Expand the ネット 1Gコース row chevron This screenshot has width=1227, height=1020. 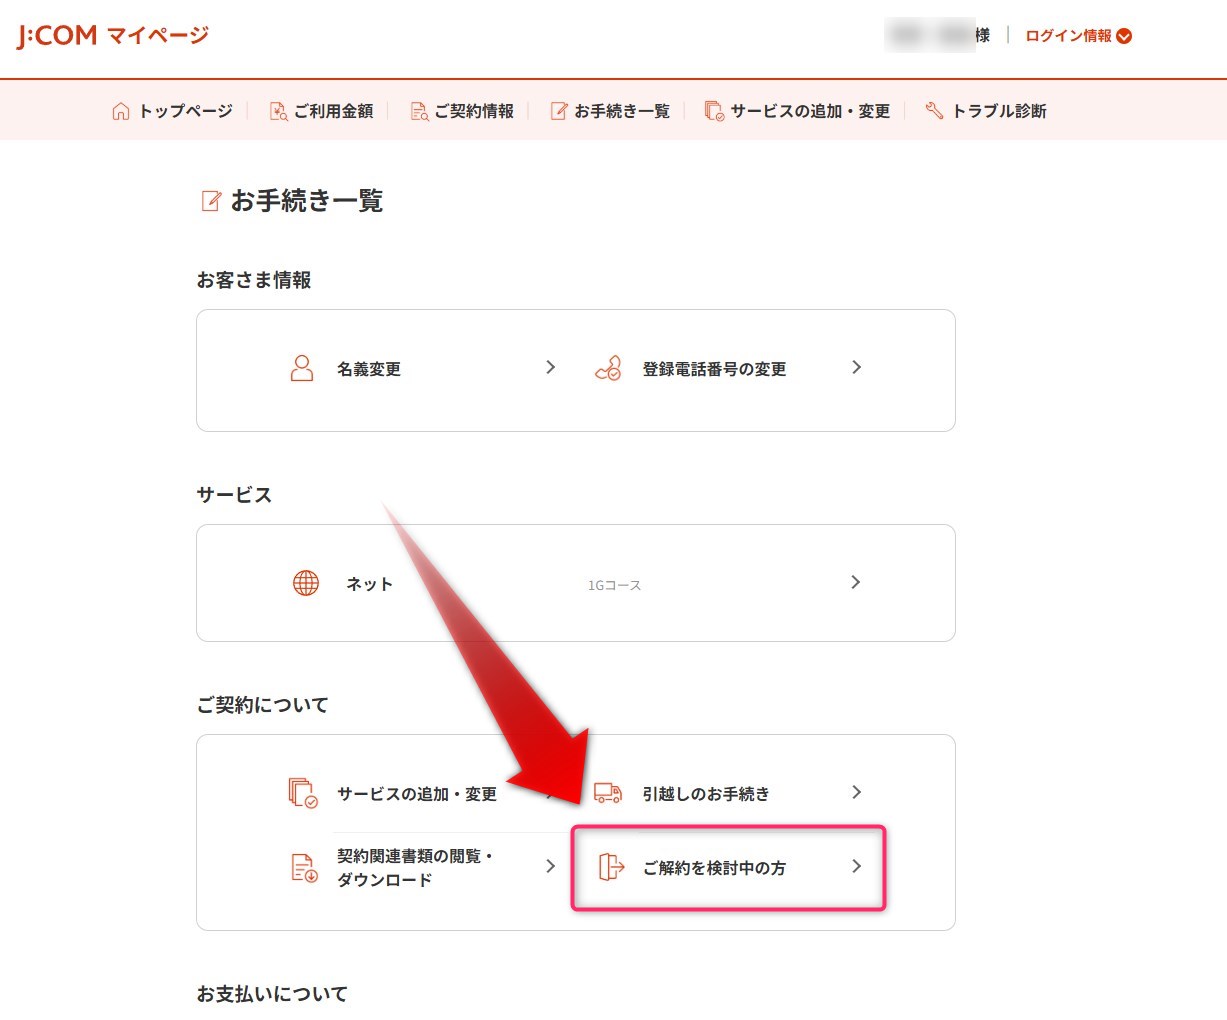coord(855,582)
